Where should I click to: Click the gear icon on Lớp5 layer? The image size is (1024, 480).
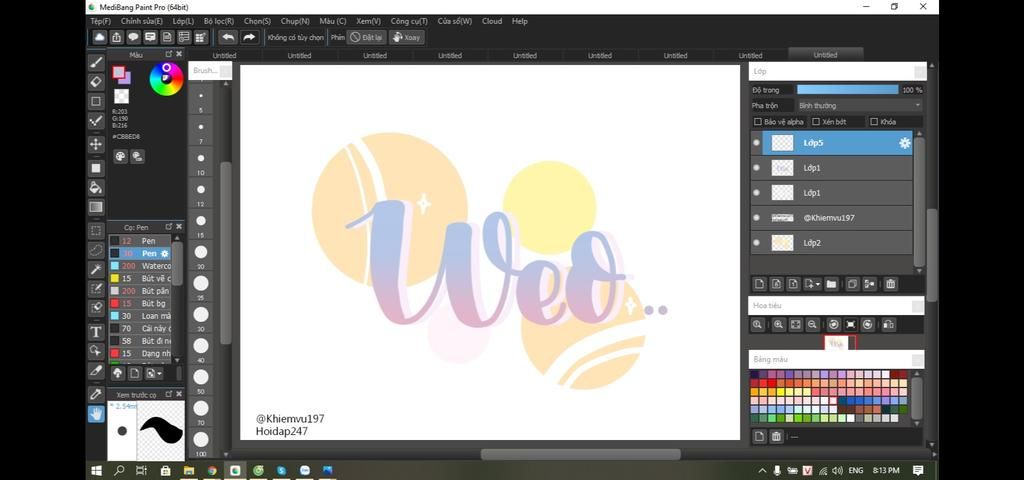[904, 143]
